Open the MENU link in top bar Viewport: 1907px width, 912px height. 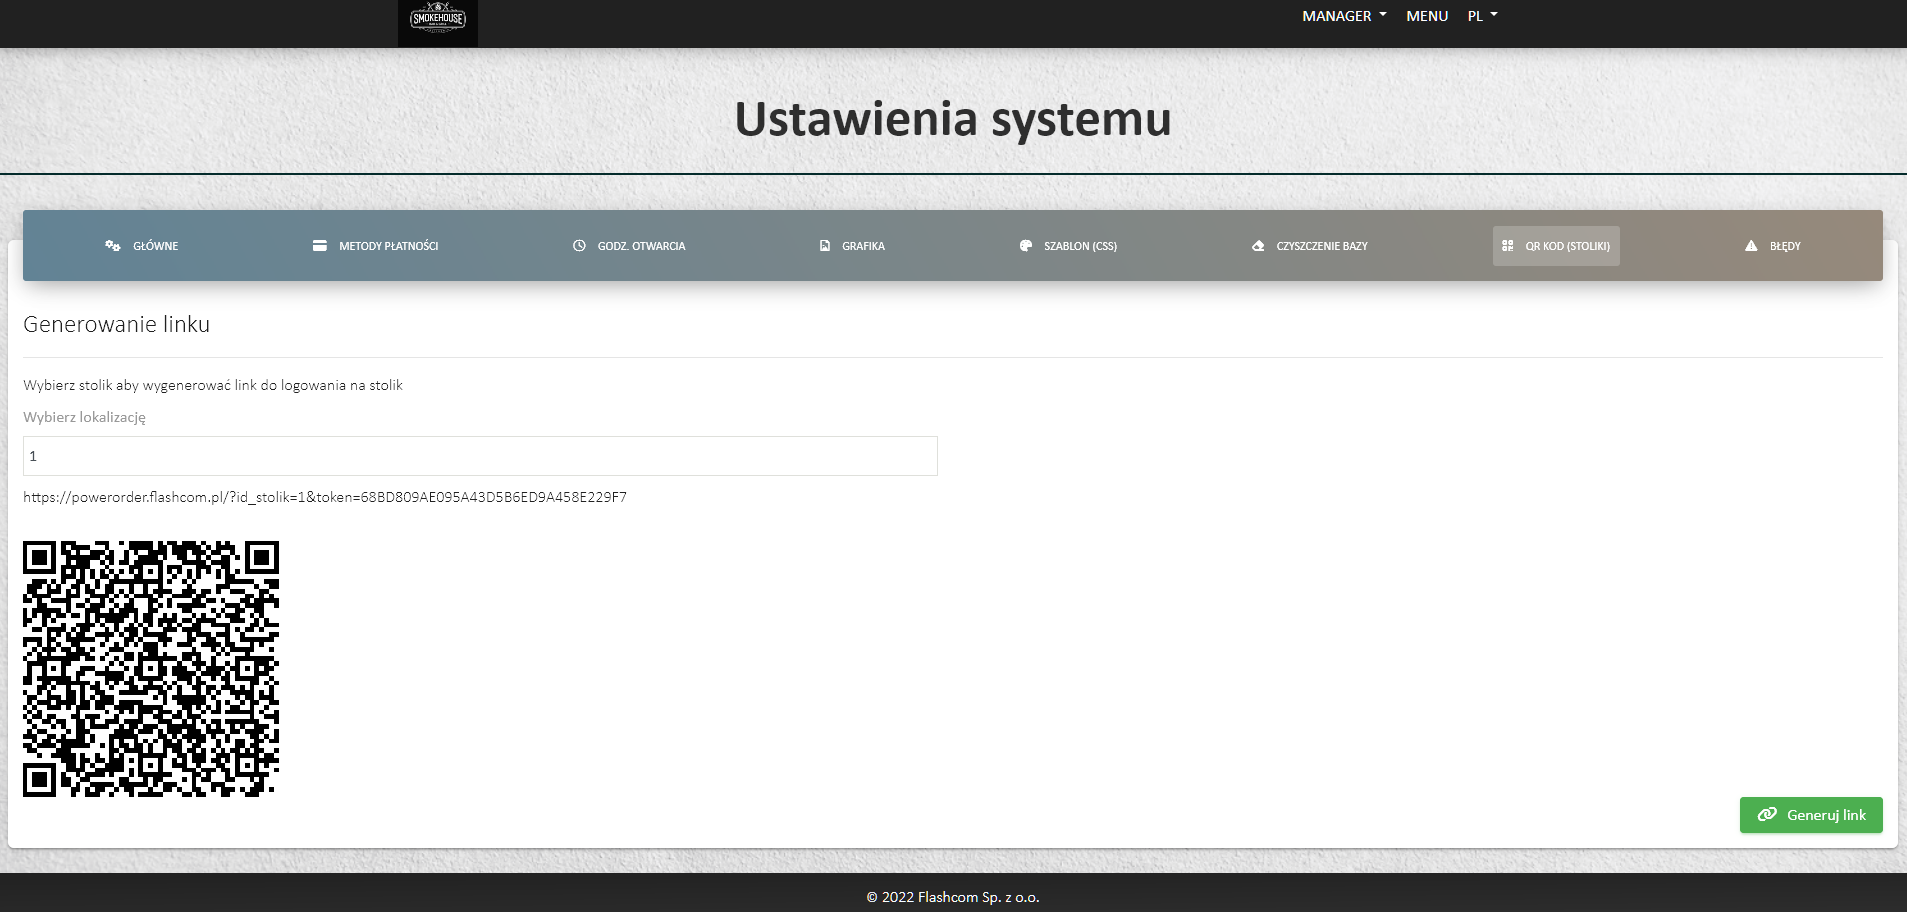click(1427, 16)
